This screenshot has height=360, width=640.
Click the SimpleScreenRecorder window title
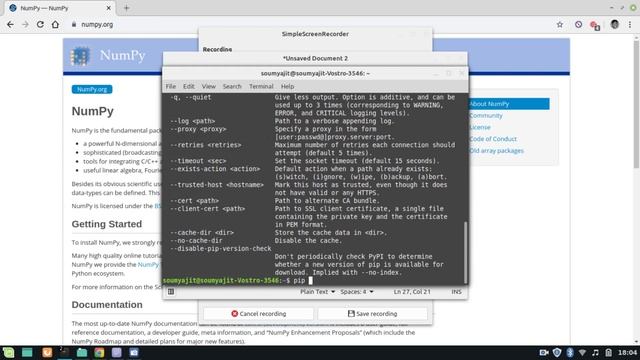[315, 34]
